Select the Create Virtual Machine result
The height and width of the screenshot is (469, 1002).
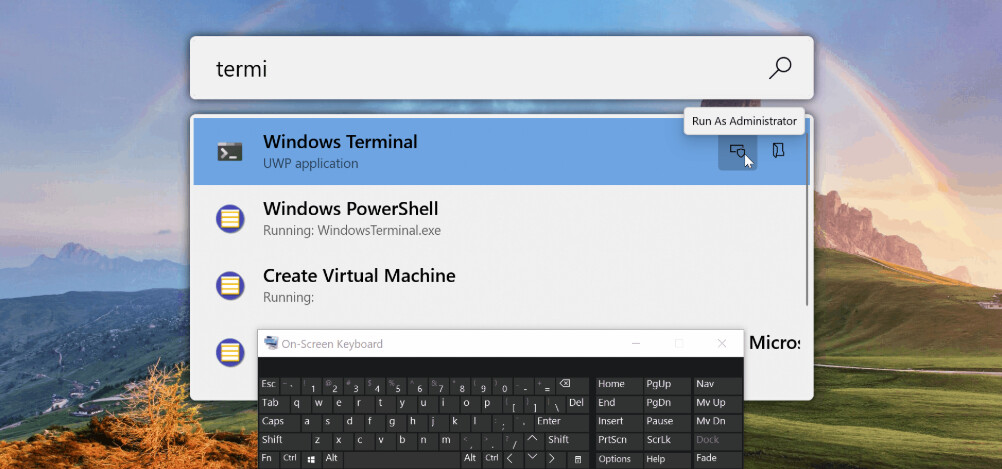[x=500, y=286]
